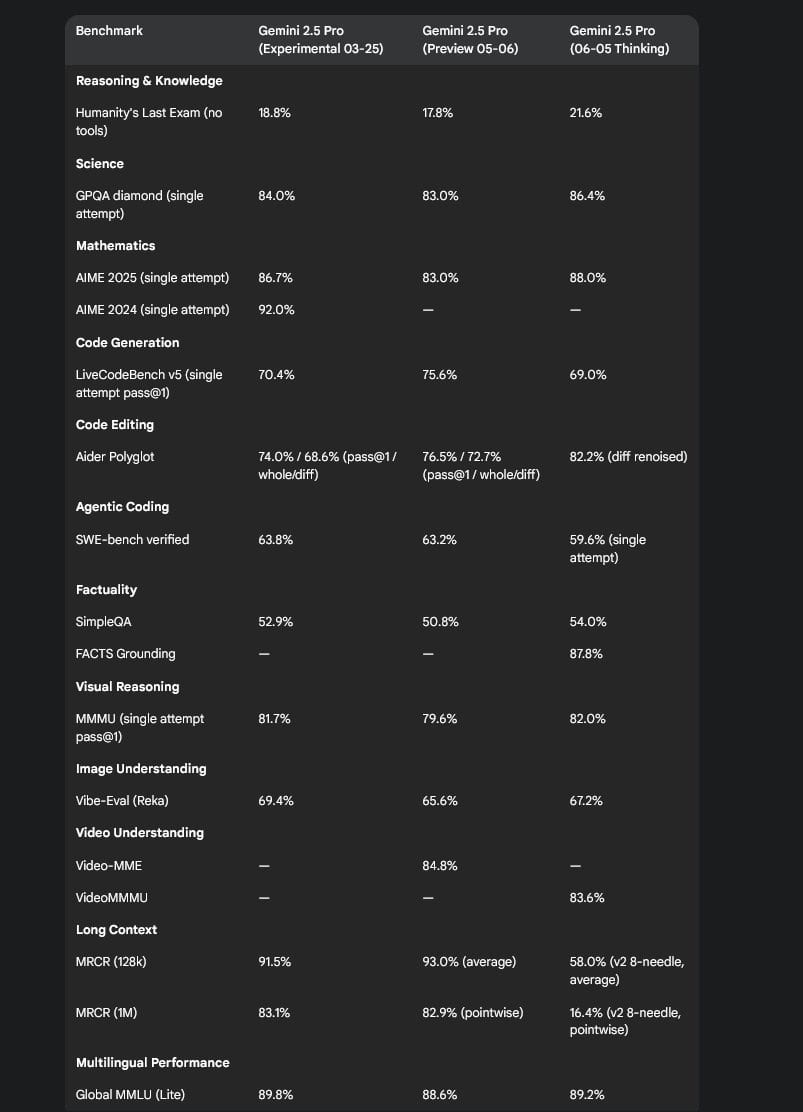Click the 82.2% diff renoised Aider value
The height and width of the screenshot is (1112, 803).
pyautogui.click(x=628, y=457)
